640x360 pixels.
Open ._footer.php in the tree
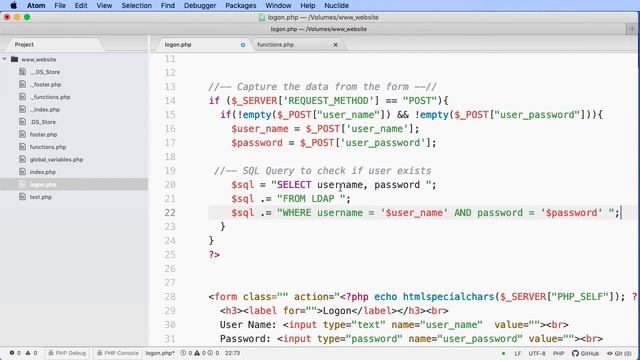tap(46, 84)
